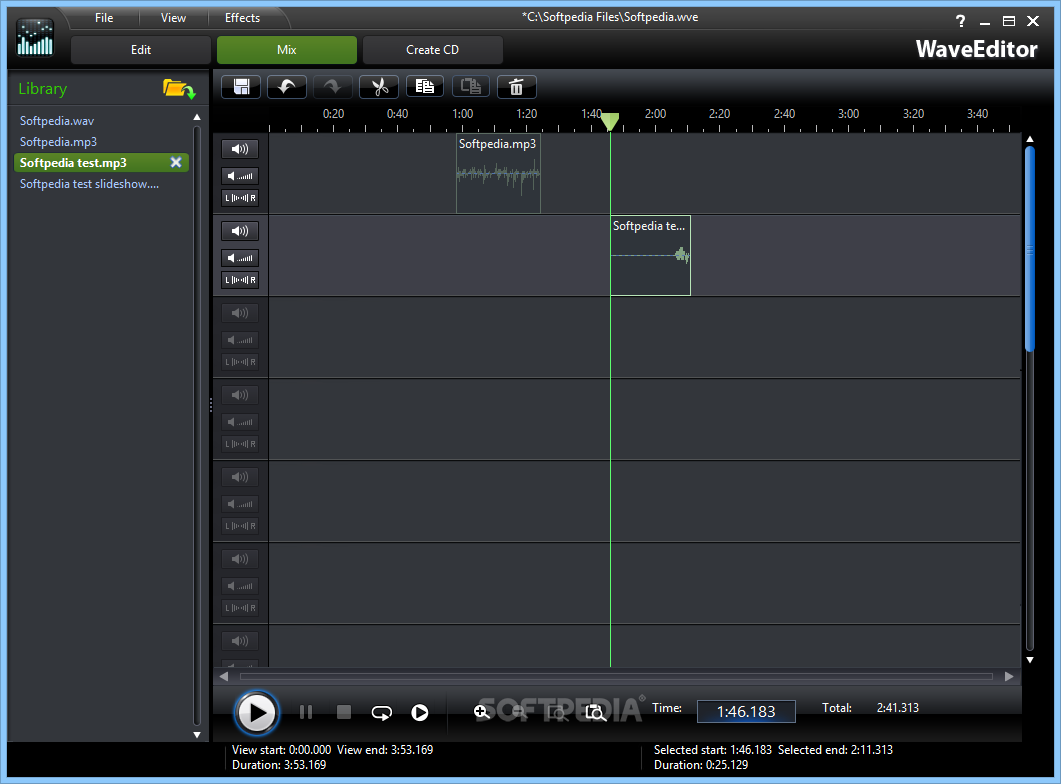Undo the last action
Viewport: 1061px width, 784px height.
(x=287, y=87)
